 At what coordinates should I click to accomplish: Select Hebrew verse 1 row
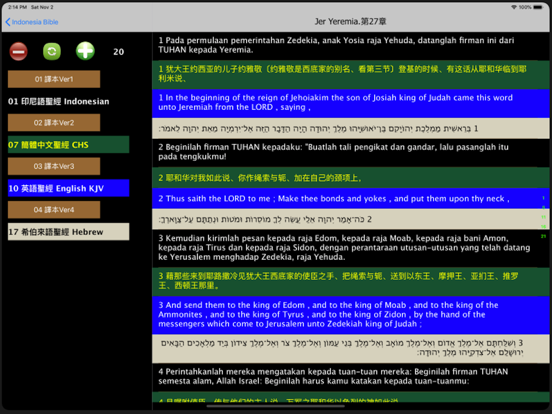(350, 128)
